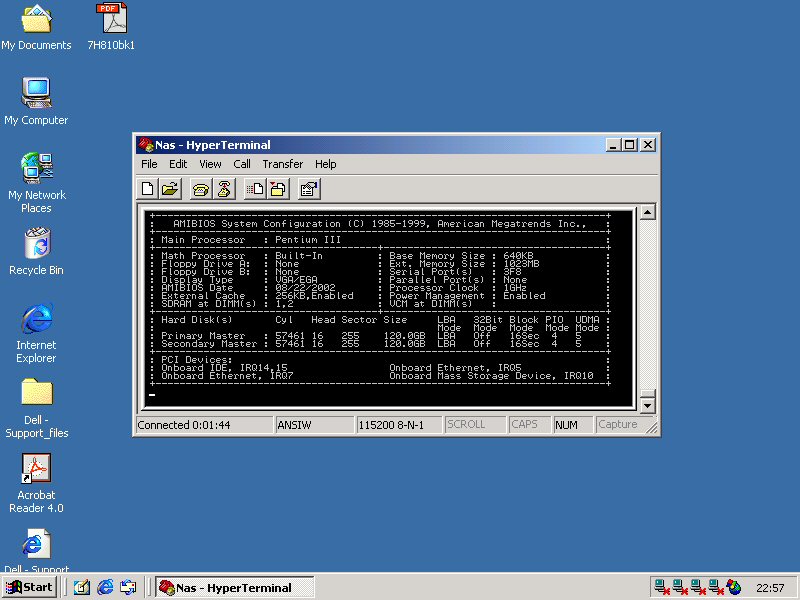Click the Pentium III processor text

tap(308, 240)
